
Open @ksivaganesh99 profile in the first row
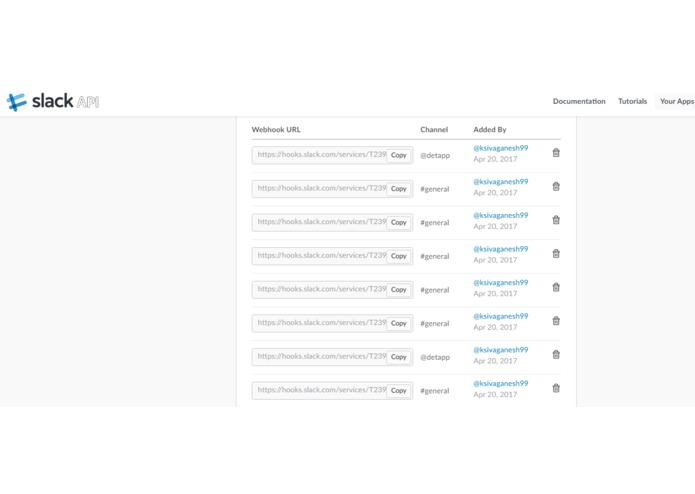point(500,148)
